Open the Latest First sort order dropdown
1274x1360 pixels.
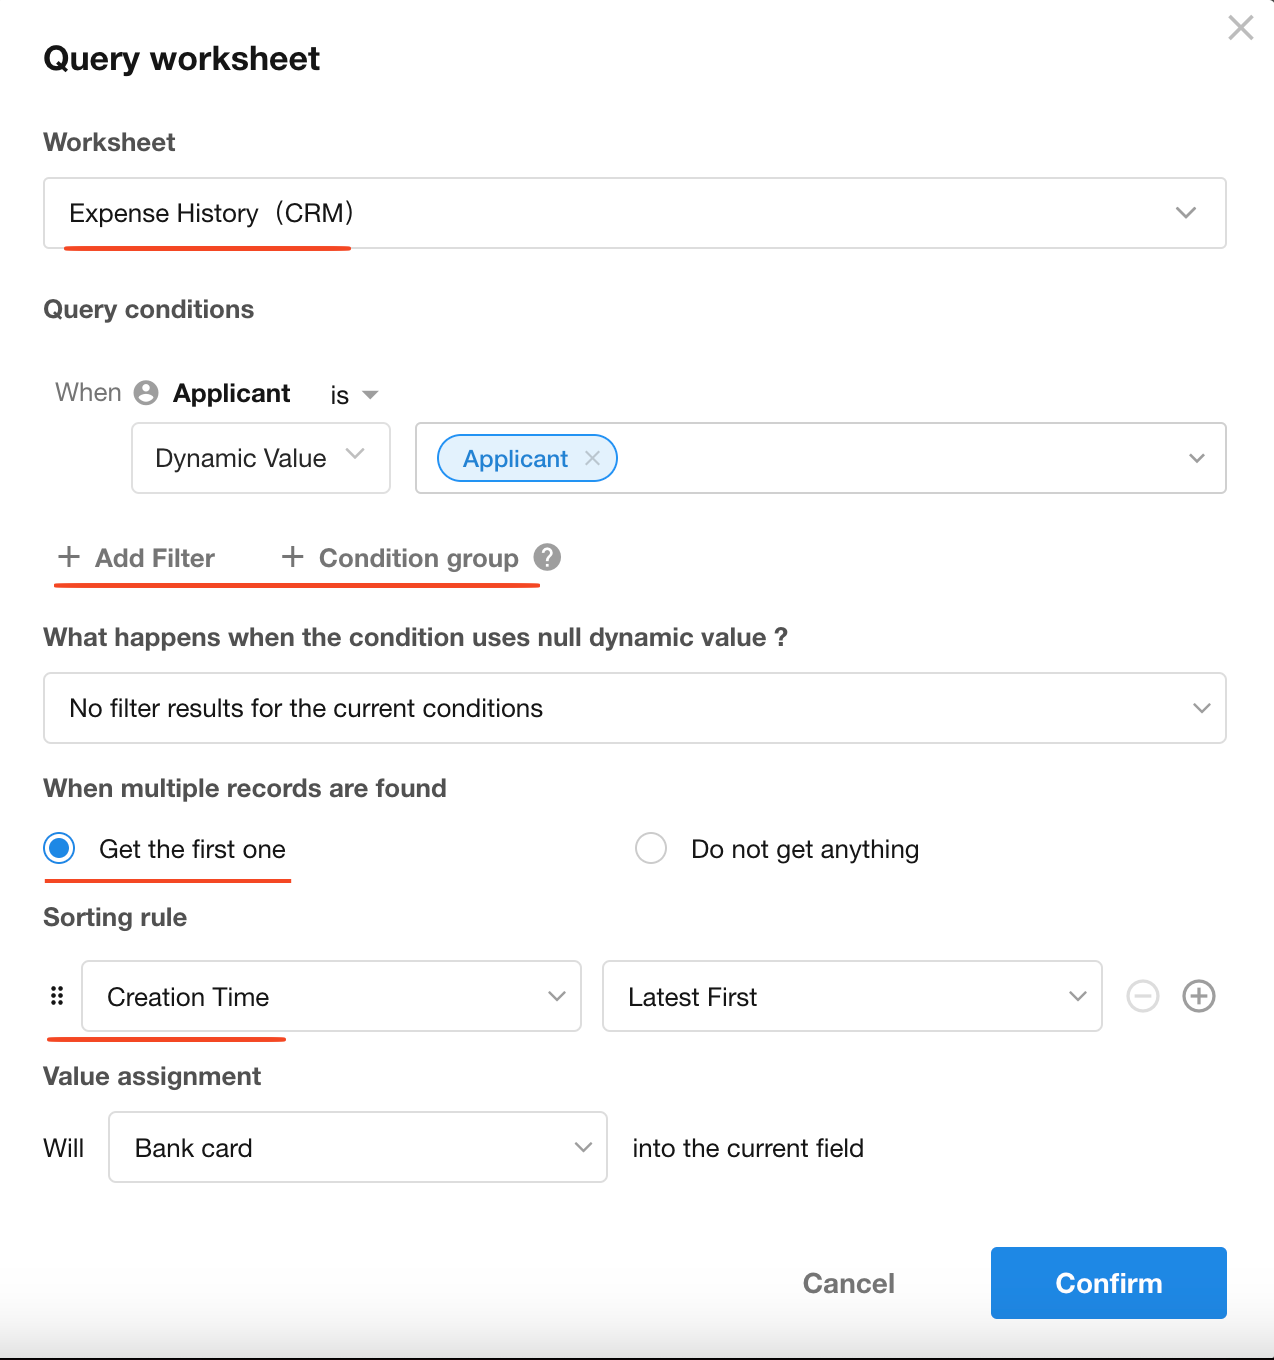[x=851, y=996]
